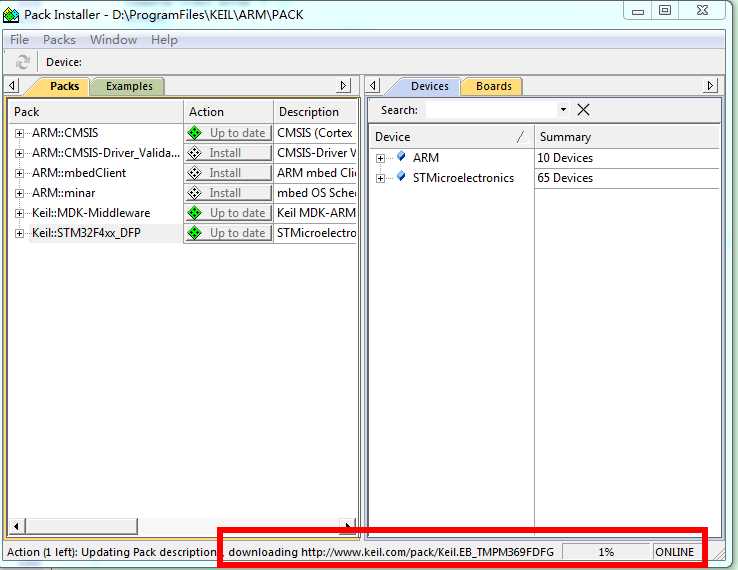
Task: Expand the ARM::CMSIS-Driver_Validation pack node
Action: coord(19,153)
